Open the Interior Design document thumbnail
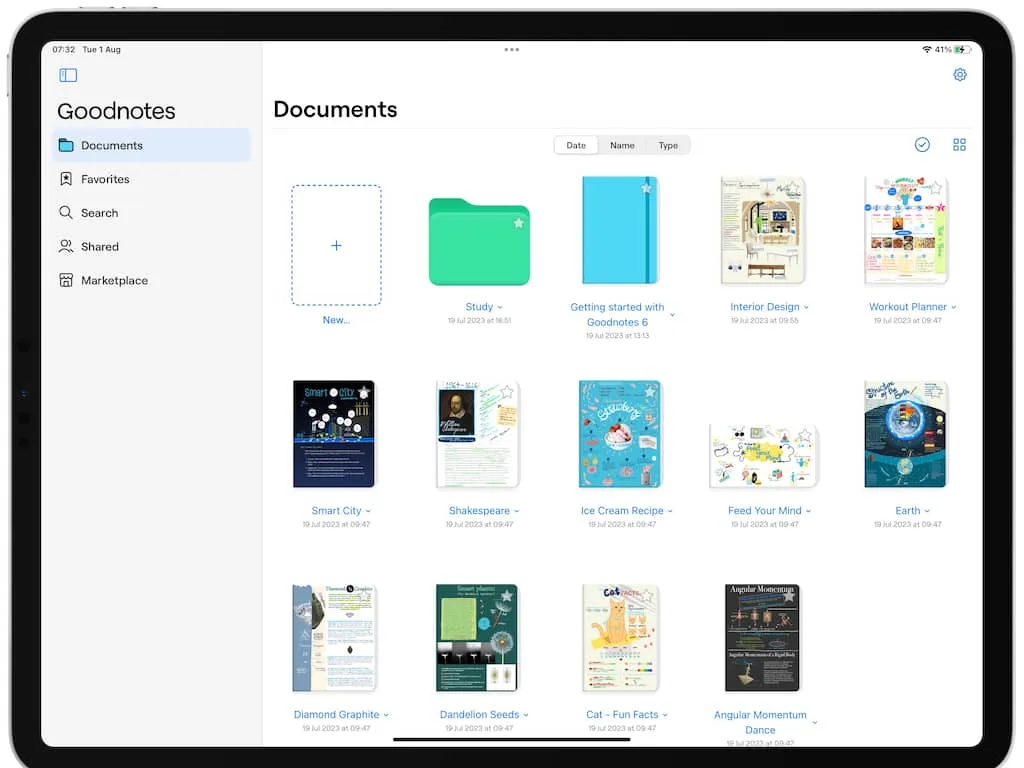The height and width of the screenshot is (768, 1024). point(762,230)
